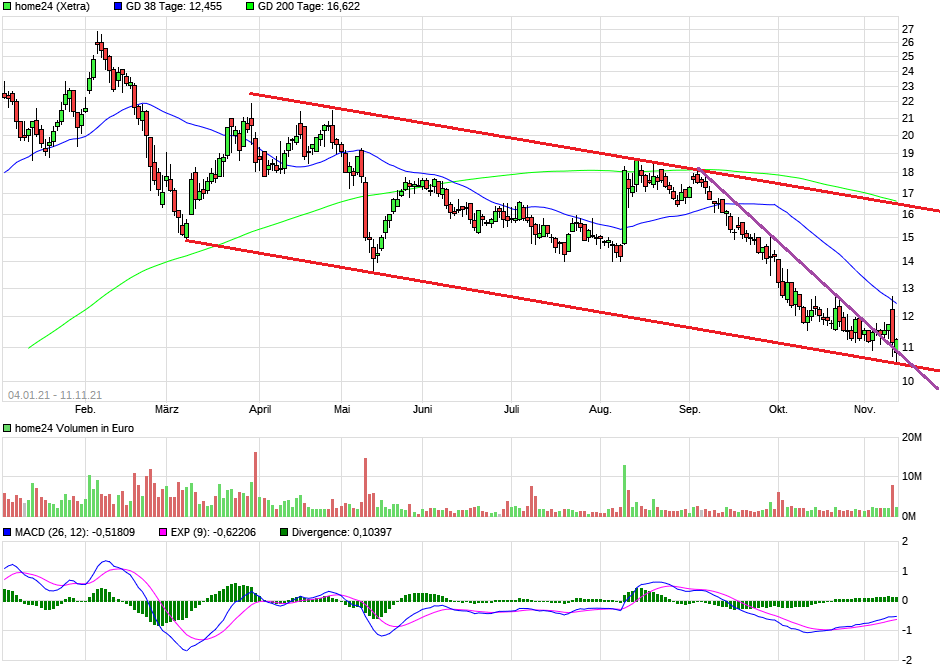Viewport: 940px width, 670px height.
Task: Click the 'Divergence: 0,10397' label
Action: (x=342, y=532)
